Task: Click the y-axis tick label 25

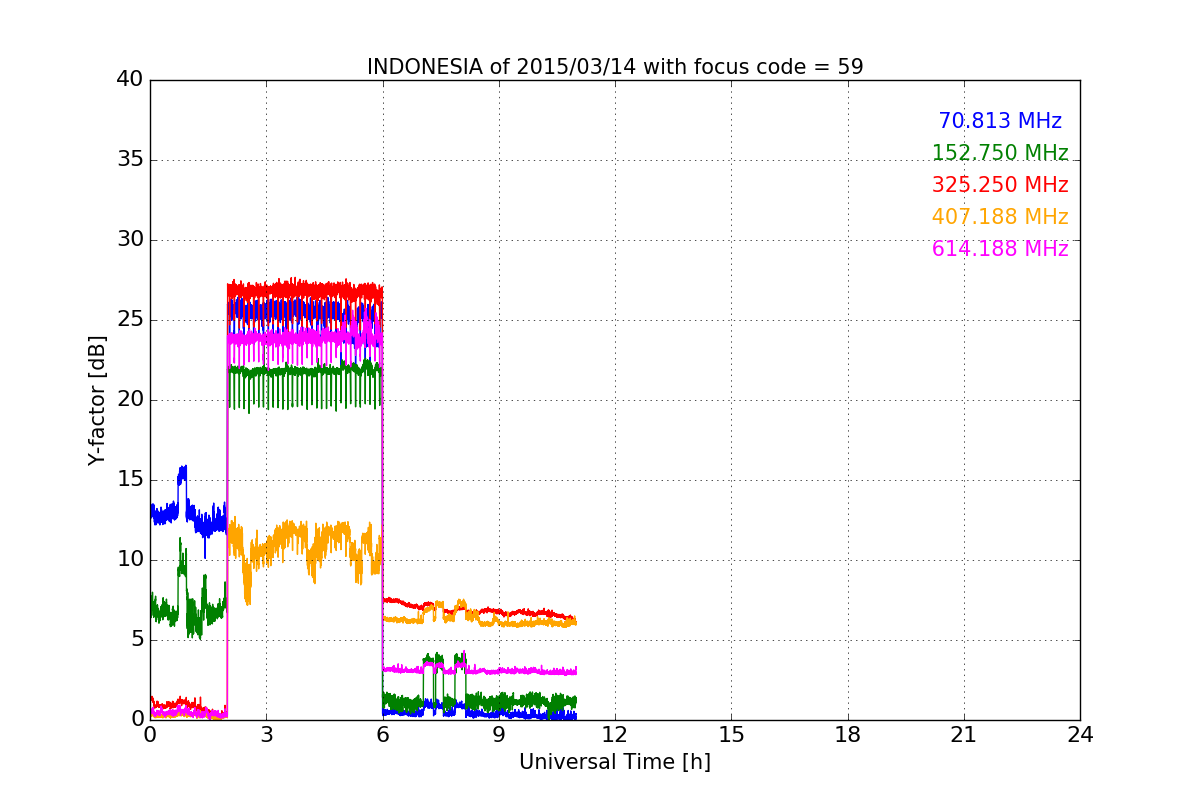Action: click(x=130, y=320)
